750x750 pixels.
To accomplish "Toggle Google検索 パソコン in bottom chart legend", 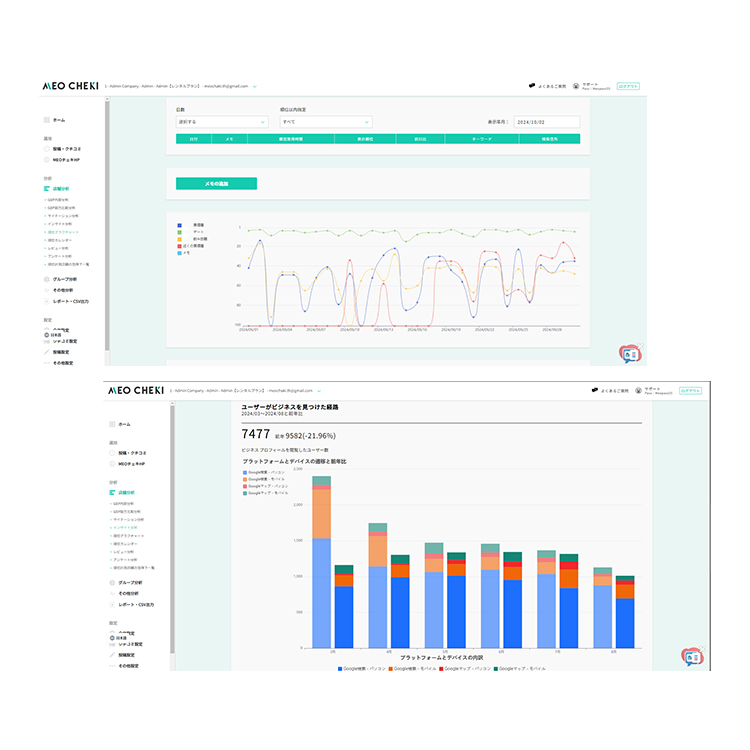I will click(362, 669).
